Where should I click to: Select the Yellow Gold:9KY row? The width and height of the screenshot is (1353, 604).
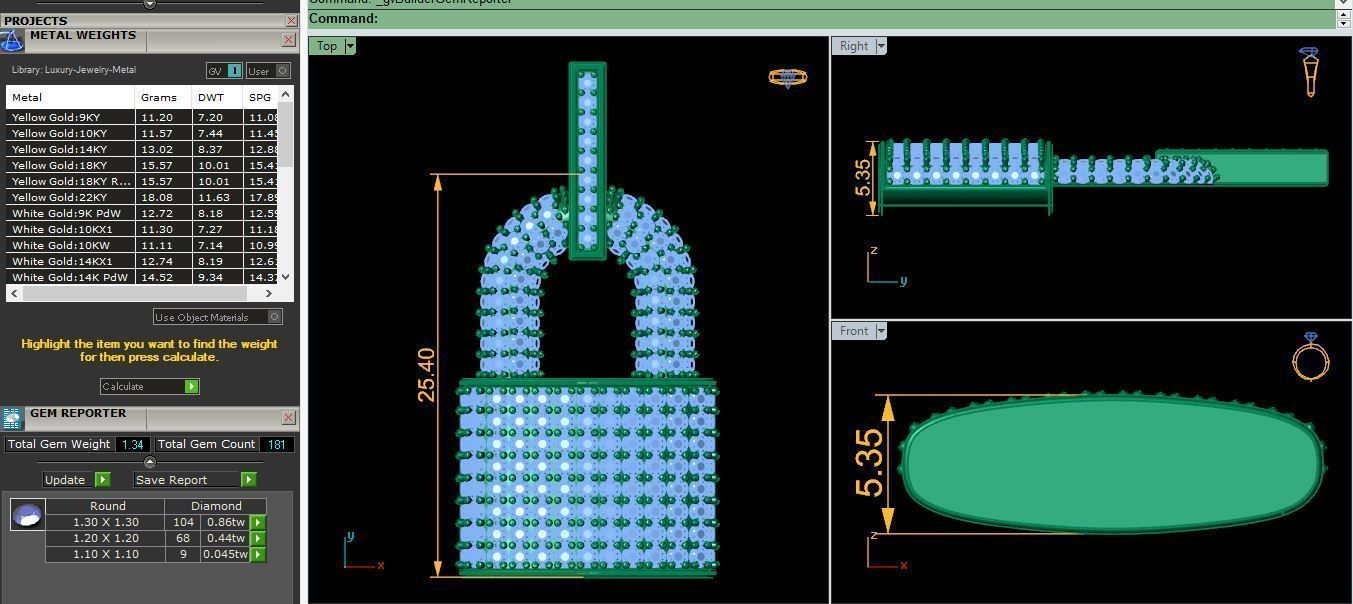click(x=142, y=117)
